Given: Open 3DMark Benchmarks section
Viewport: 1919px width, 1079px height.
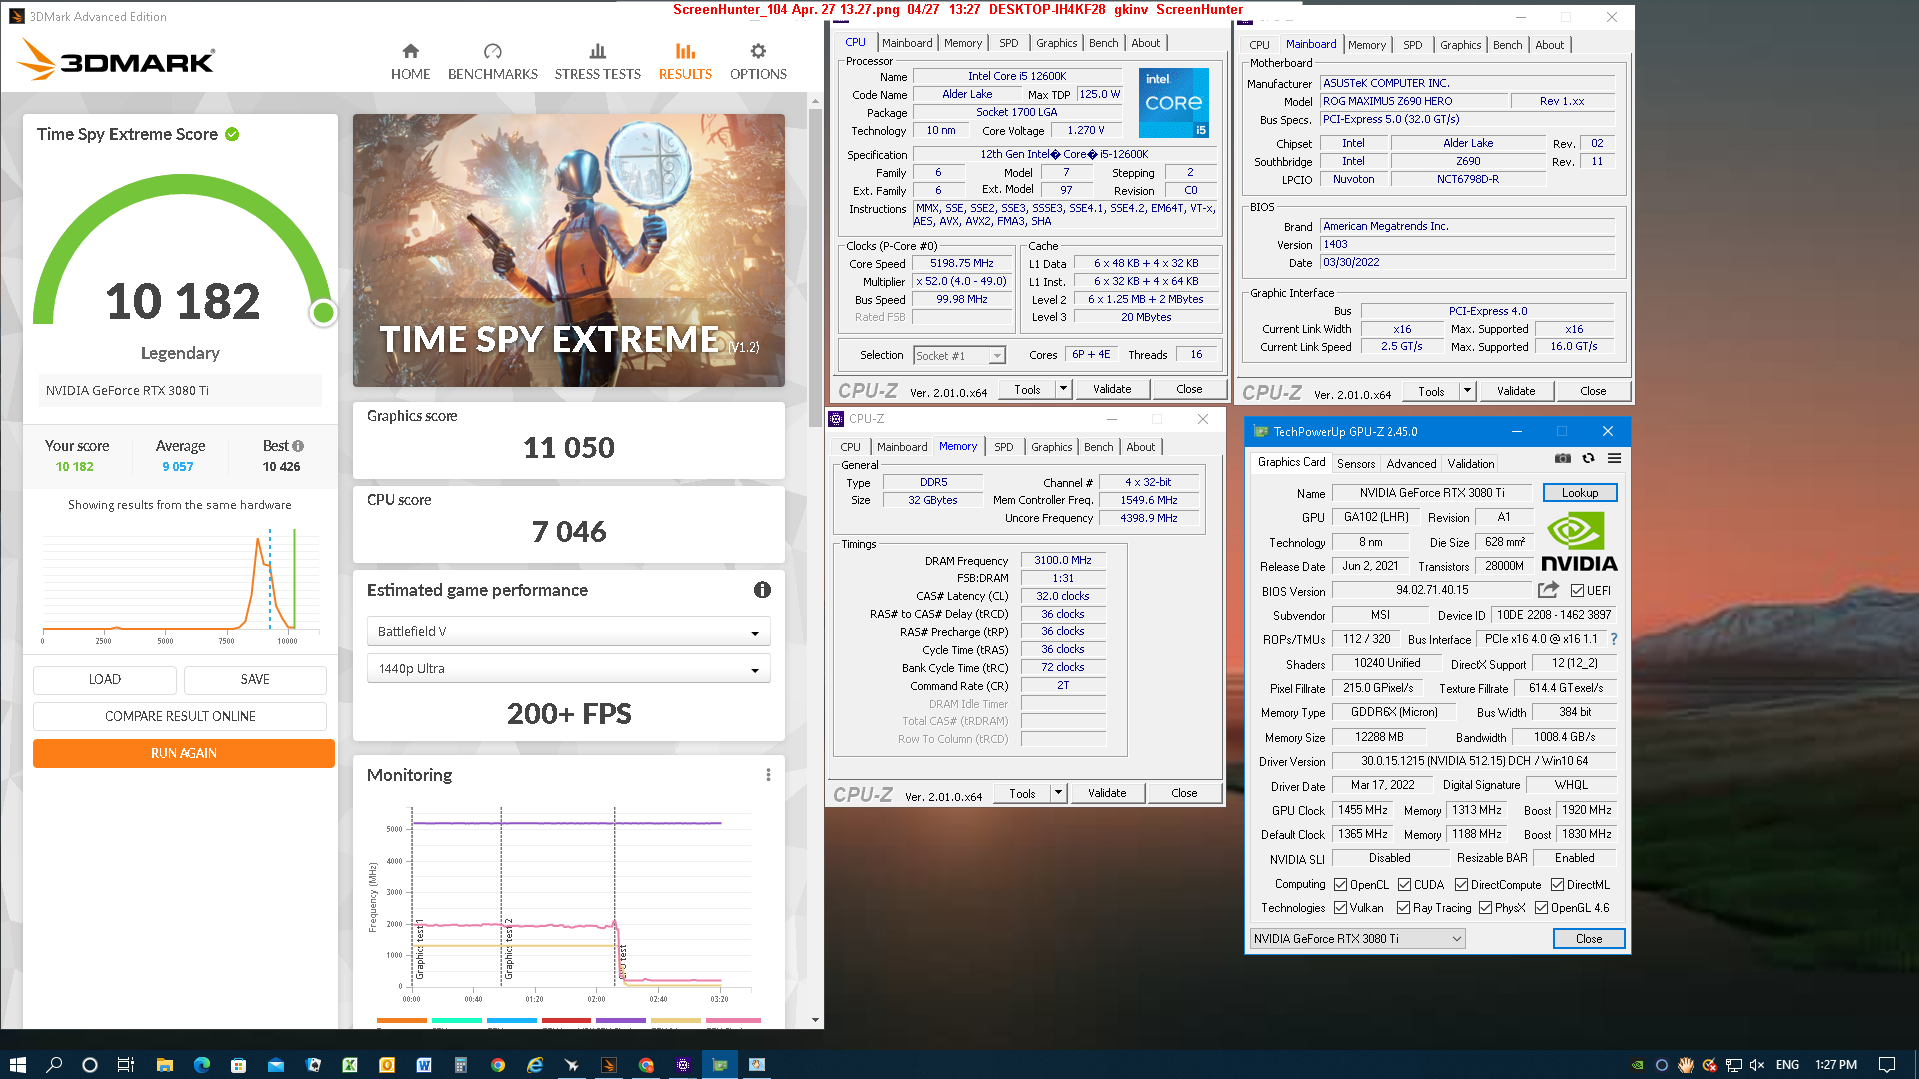Looking at the screenshot, I should (x=492, y=61).
